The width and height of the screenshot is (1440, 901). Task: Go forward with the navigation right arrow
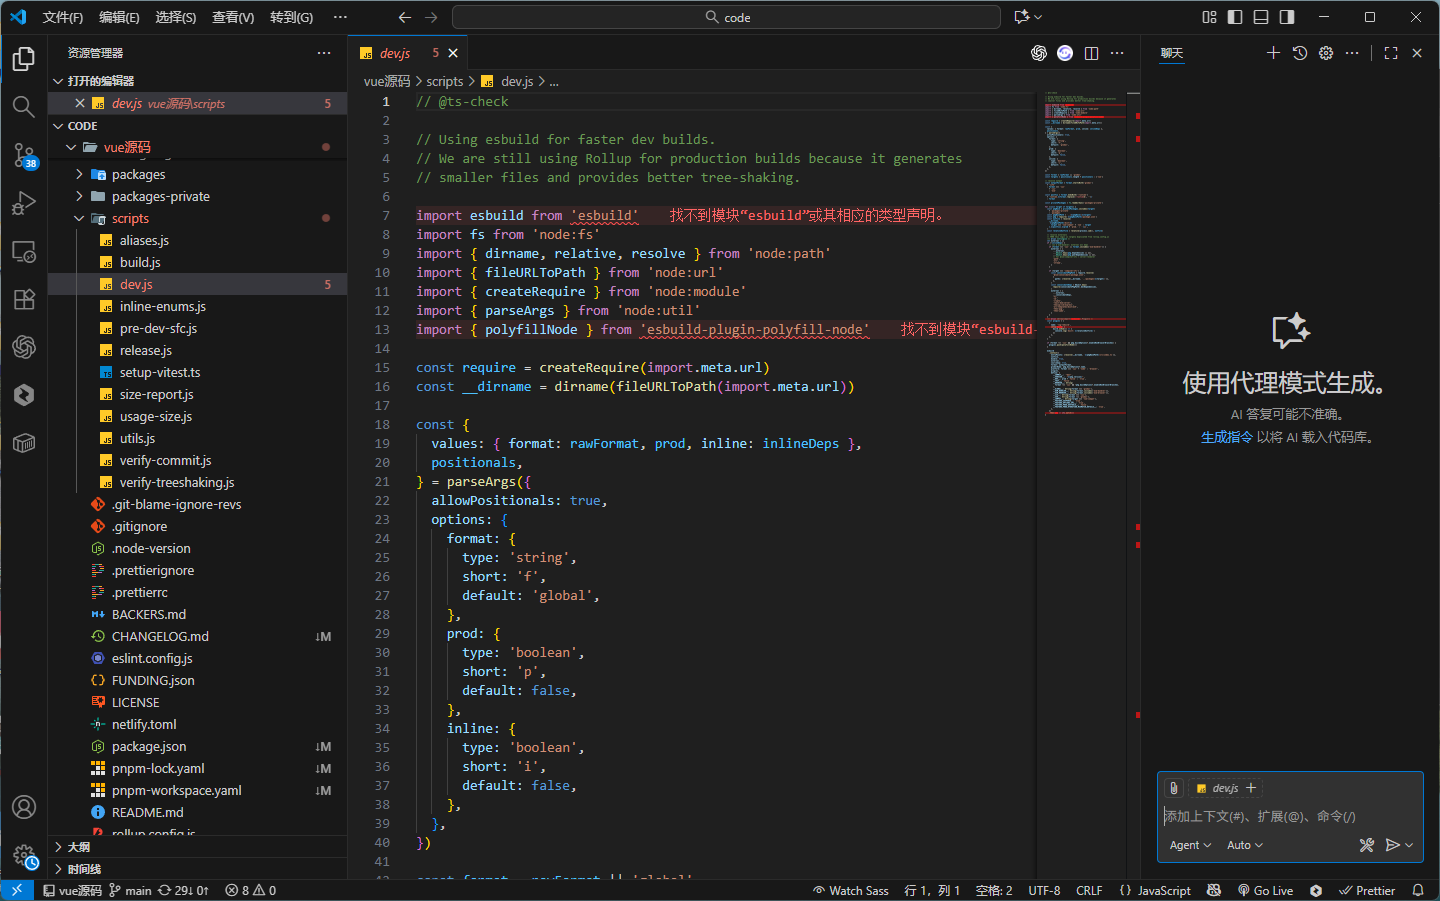[431, 17]
